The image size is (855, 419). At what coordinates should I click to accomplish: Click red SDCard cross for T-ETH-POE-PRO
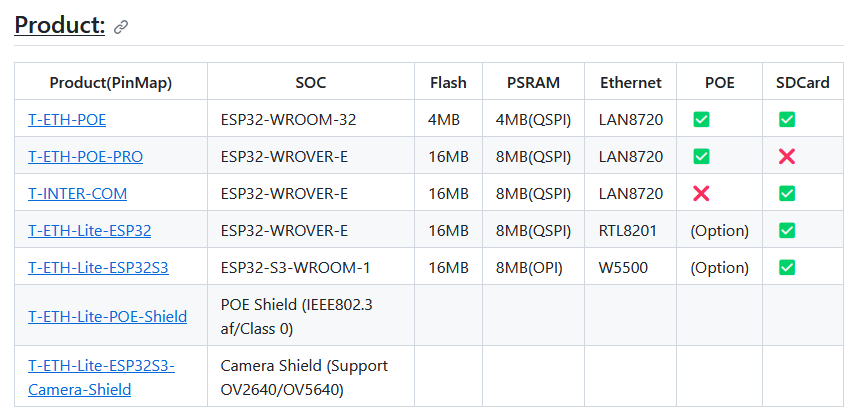pyautogui.click(x=787, y=157)
